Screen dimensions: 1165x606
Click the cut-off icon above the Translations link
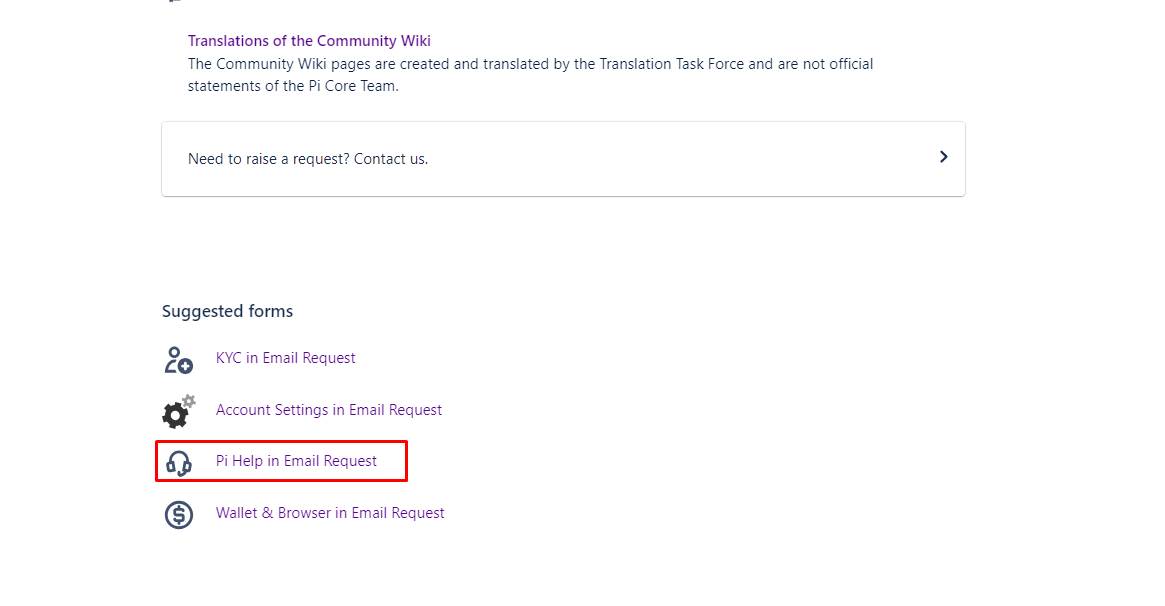click(175, 1)
